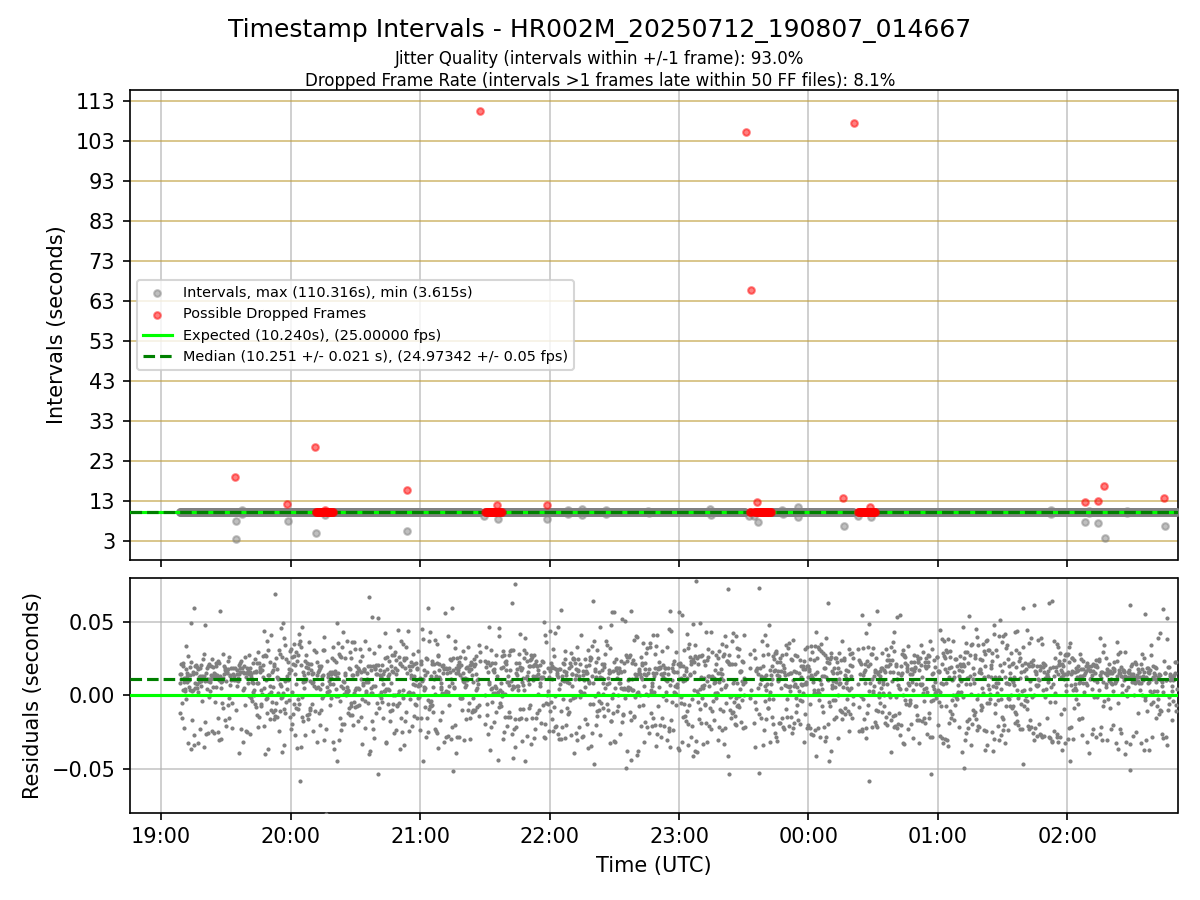
Task: Click legend entry 'Median (10.251 +/- 0.021 s)'
Action: [375, 355]
